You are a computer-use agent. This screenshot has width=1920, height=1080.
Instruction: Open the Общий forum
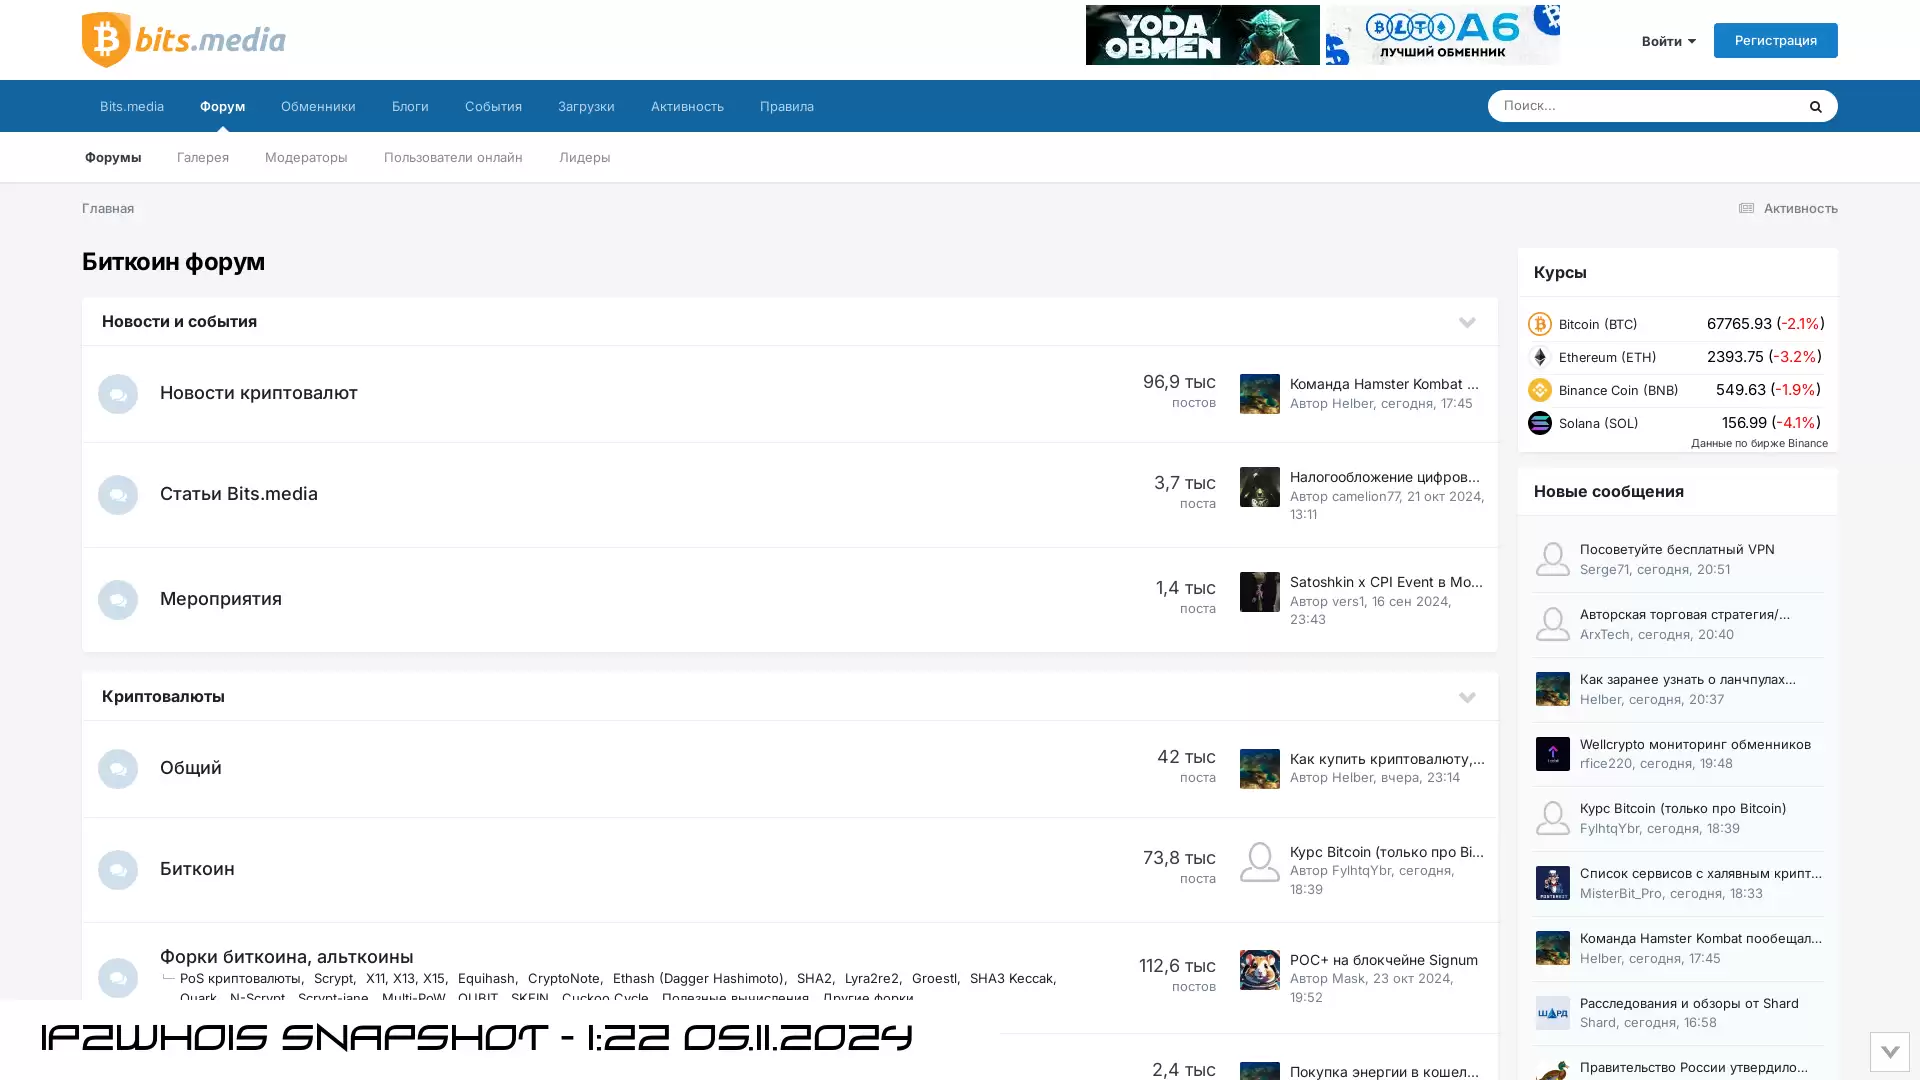(x=191, y=768)
